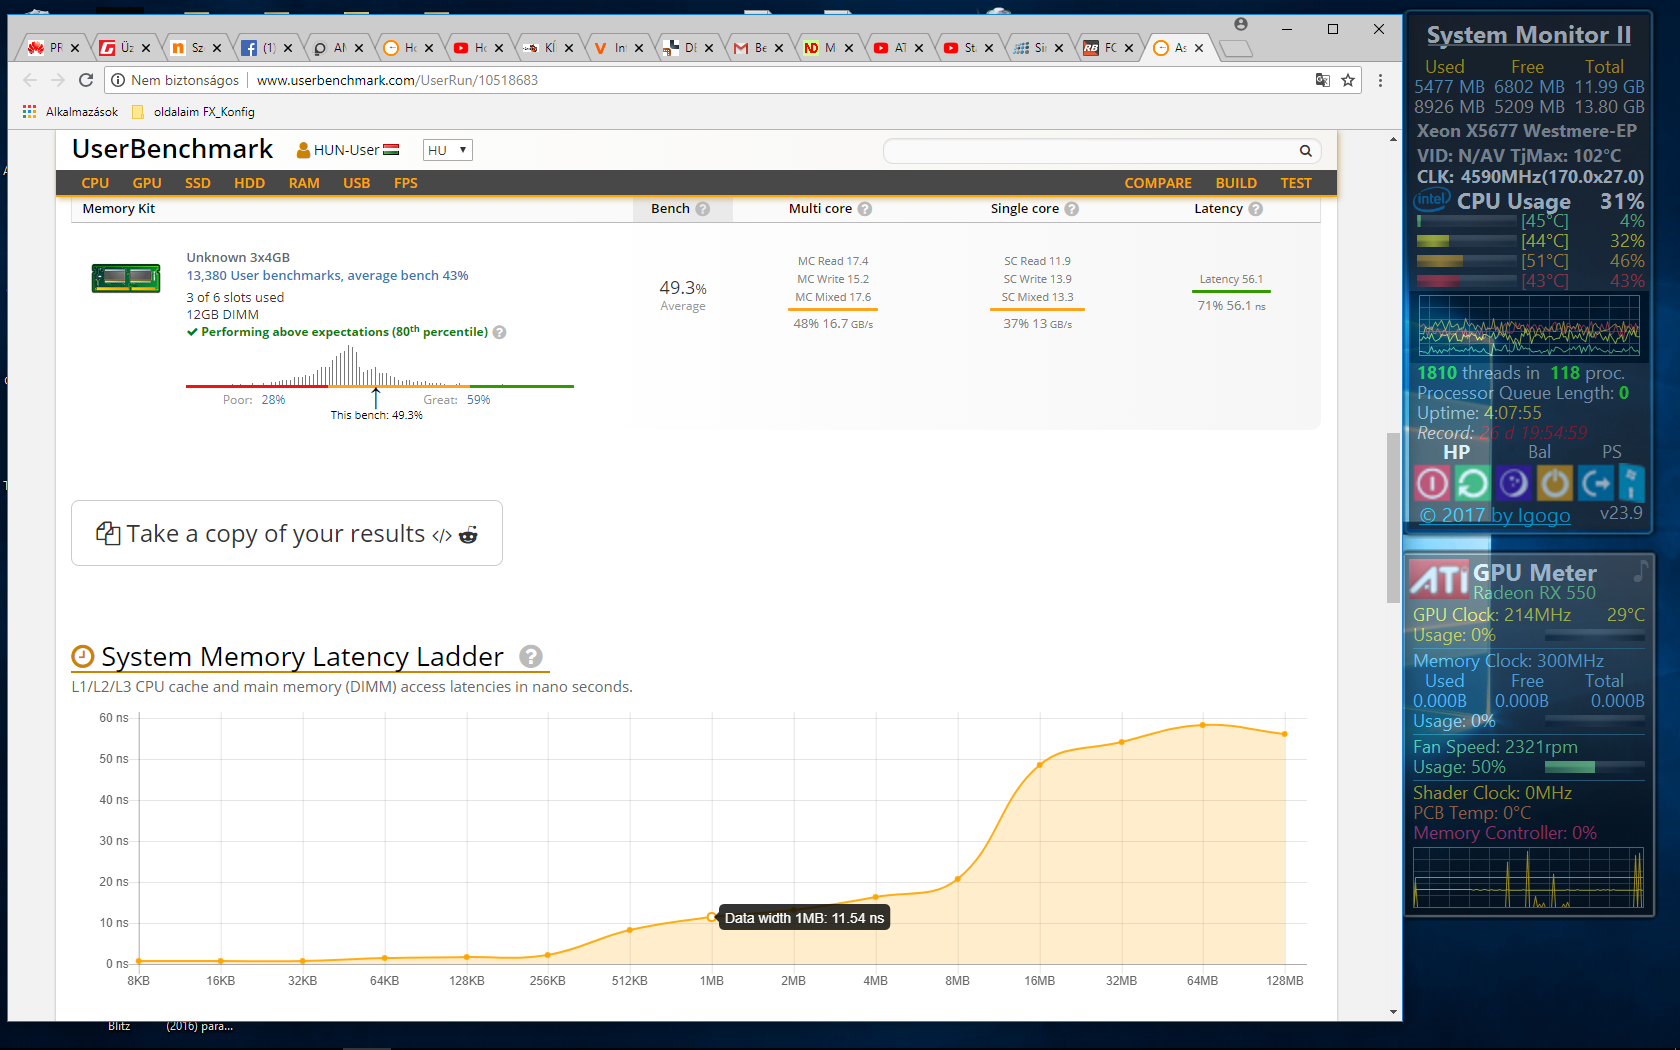The height and width of the screenshot is (1050, 1680).
Task: Click the magnifier search icon on UserBenchmark
Action: [x=1306, y=151]
